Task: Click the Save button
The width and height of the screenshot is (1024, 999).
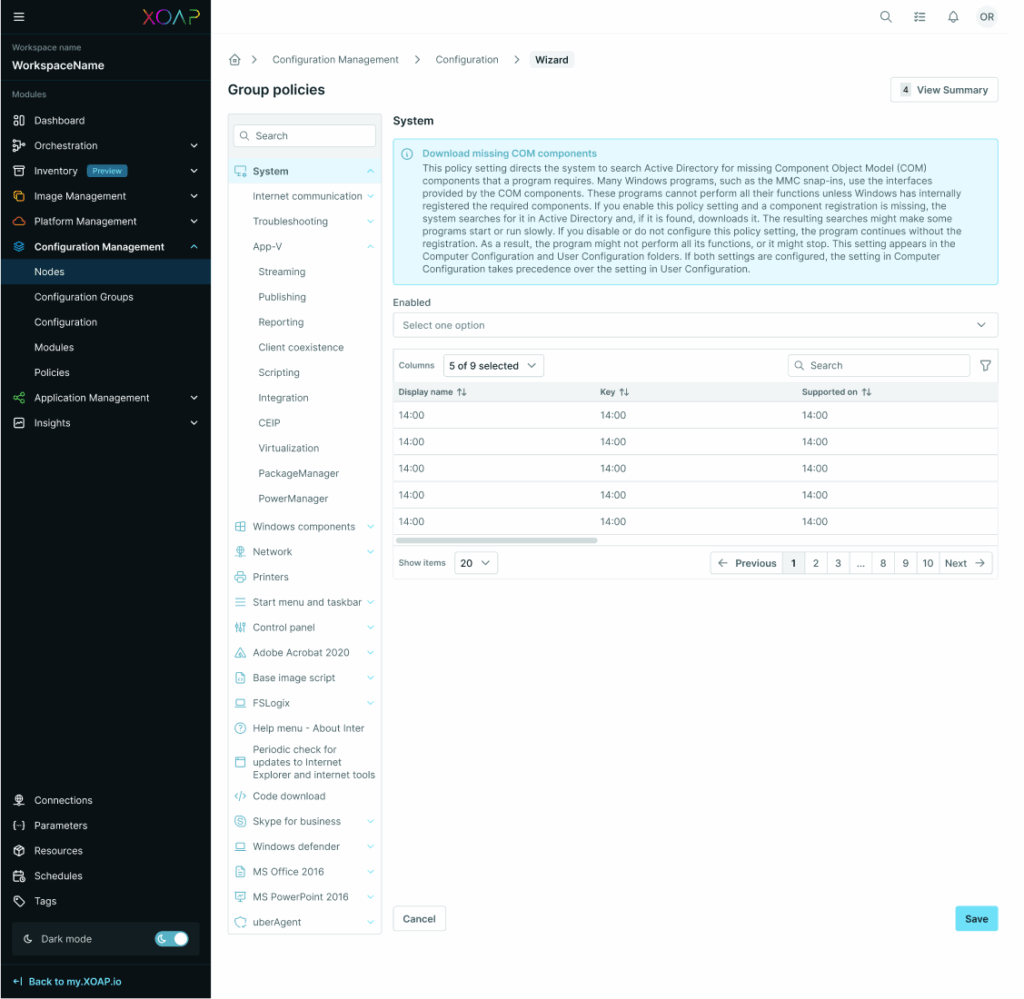Action: tap(976, 918)
